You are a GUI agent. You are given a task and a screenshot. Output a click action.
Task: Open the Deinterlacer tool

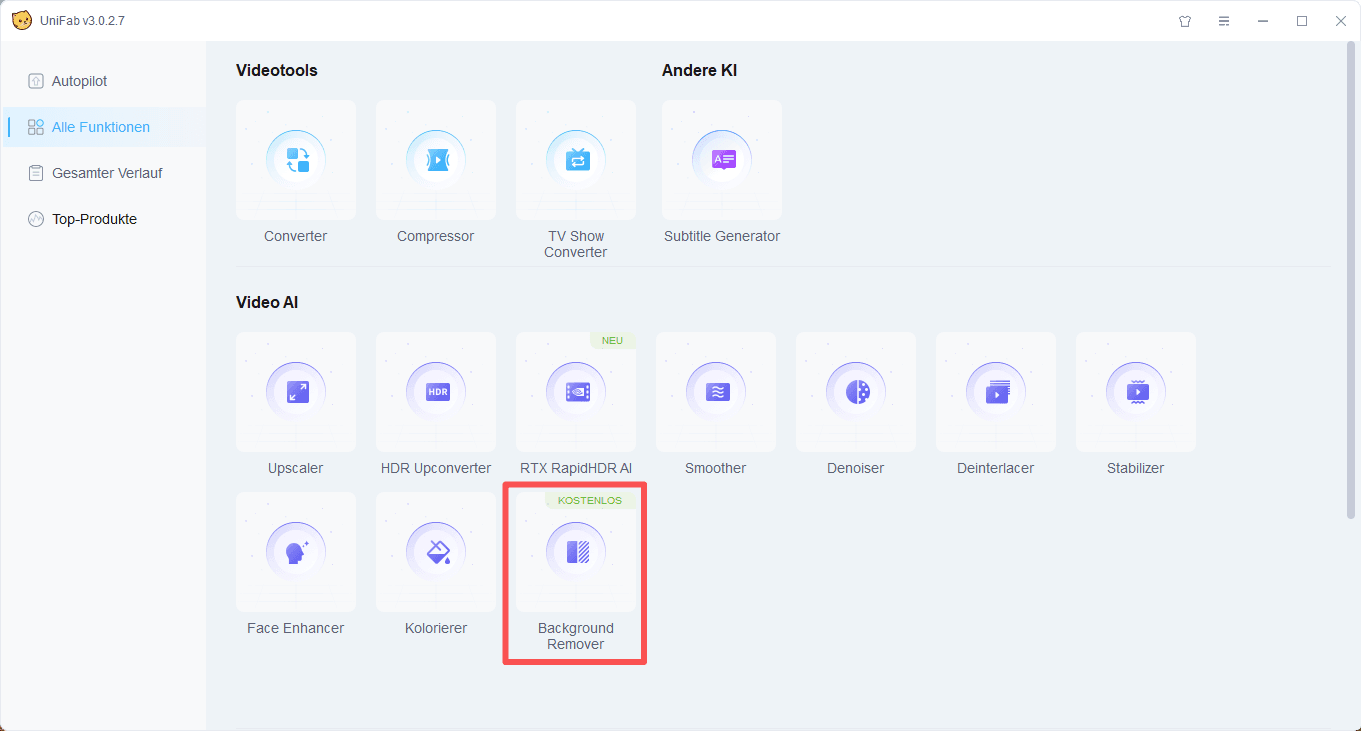pyautogui.click(x=996, y=392)
